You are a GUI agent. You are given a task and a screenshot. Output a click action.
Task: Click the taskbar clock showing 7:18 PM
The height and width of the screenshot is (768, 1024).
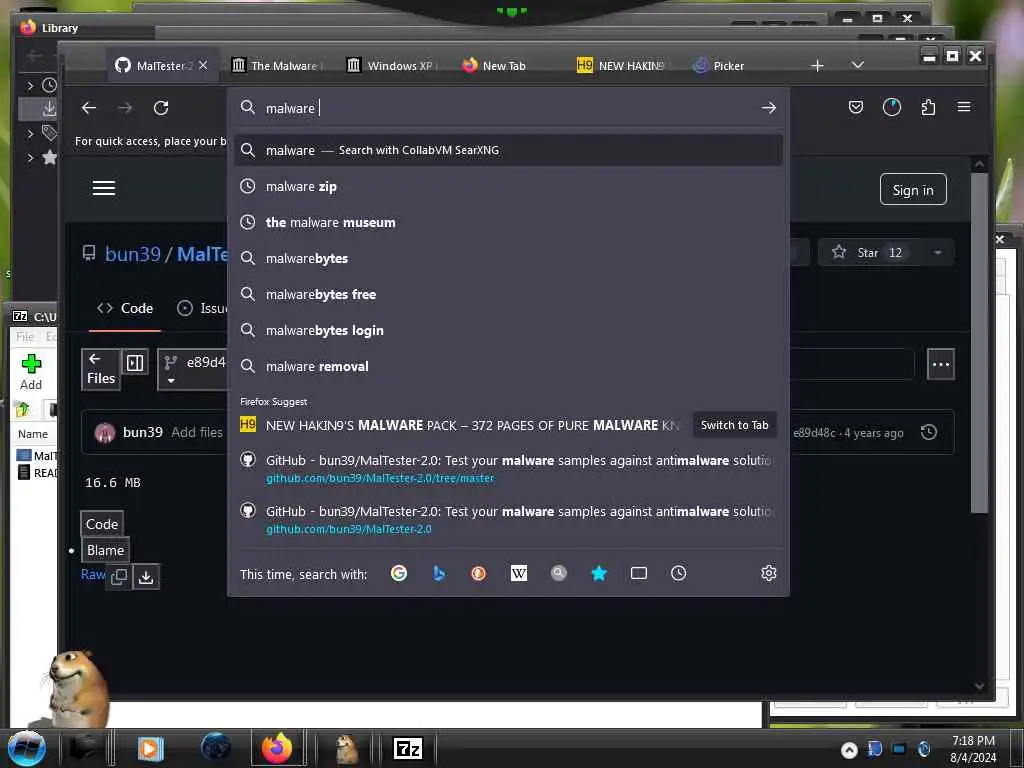click(x=973, y=749)
